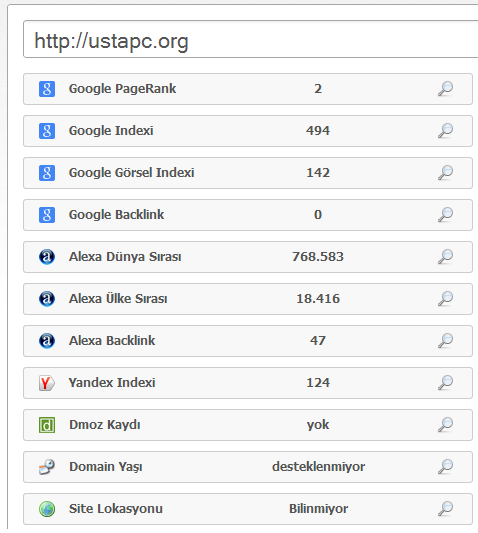Click the Google Görsel Indexi label
This screenshot has width=478, height=533.
(x=131, y=173)
